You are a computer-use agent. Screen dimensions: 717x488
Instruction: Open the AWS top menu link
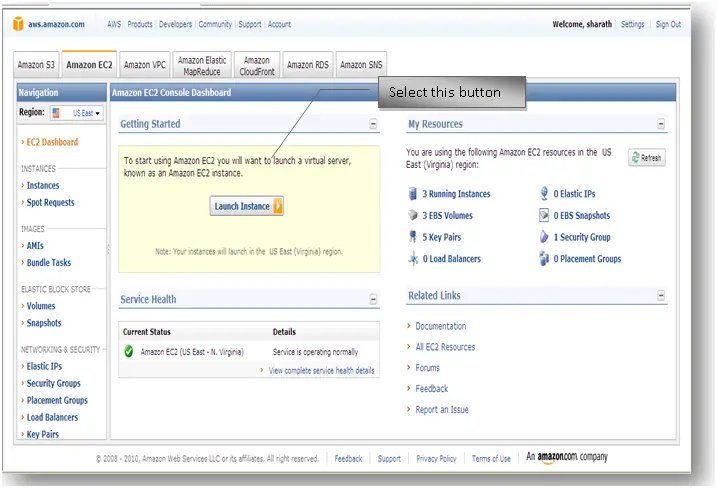coord(114,24)
